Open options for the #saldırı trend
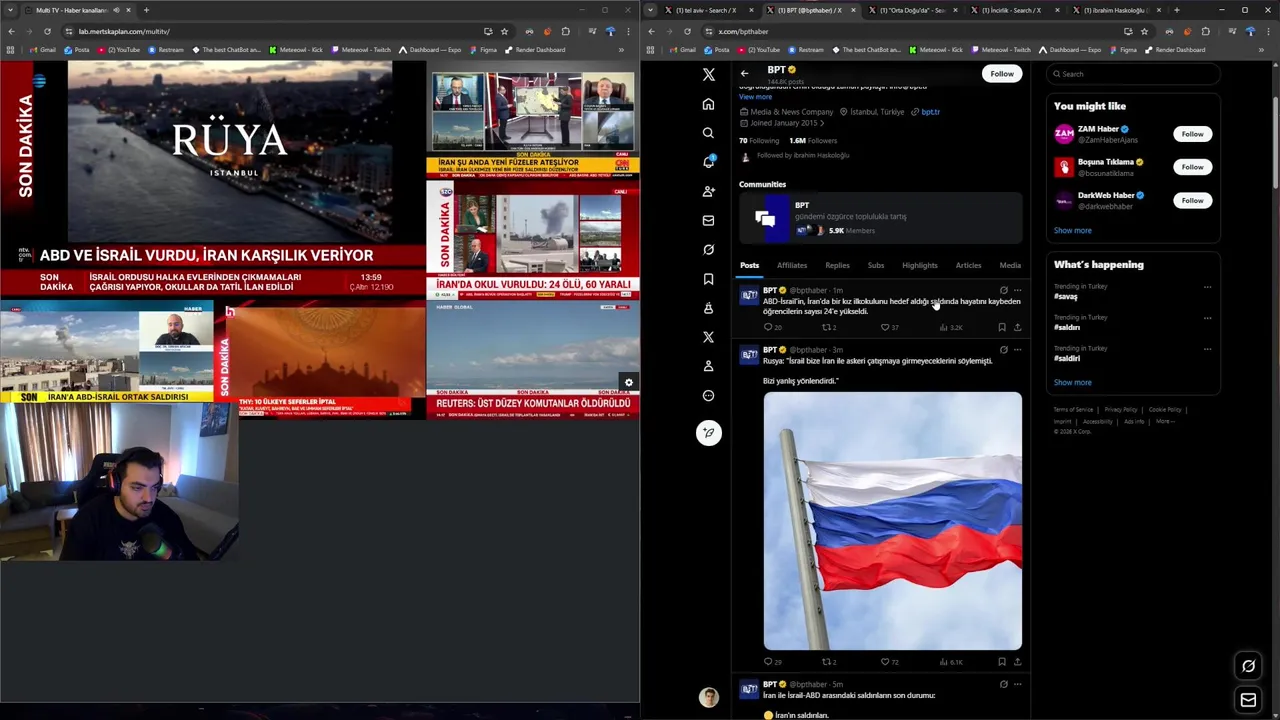 (1207, 318)
